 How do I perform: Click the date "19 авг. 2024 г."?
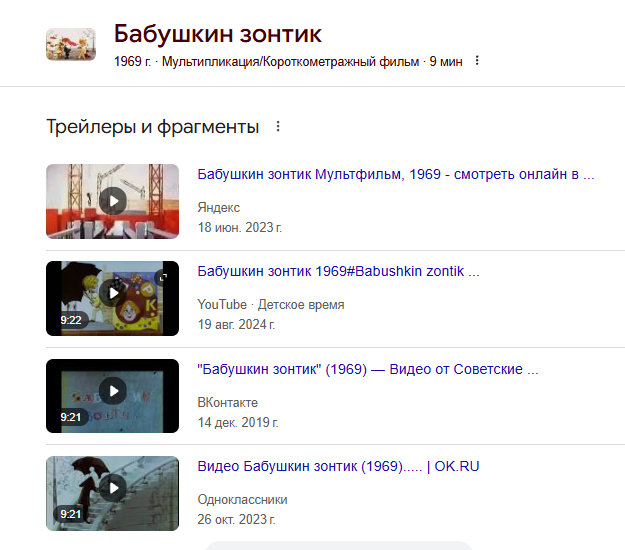pyautogui.click(x=236, y=324)
